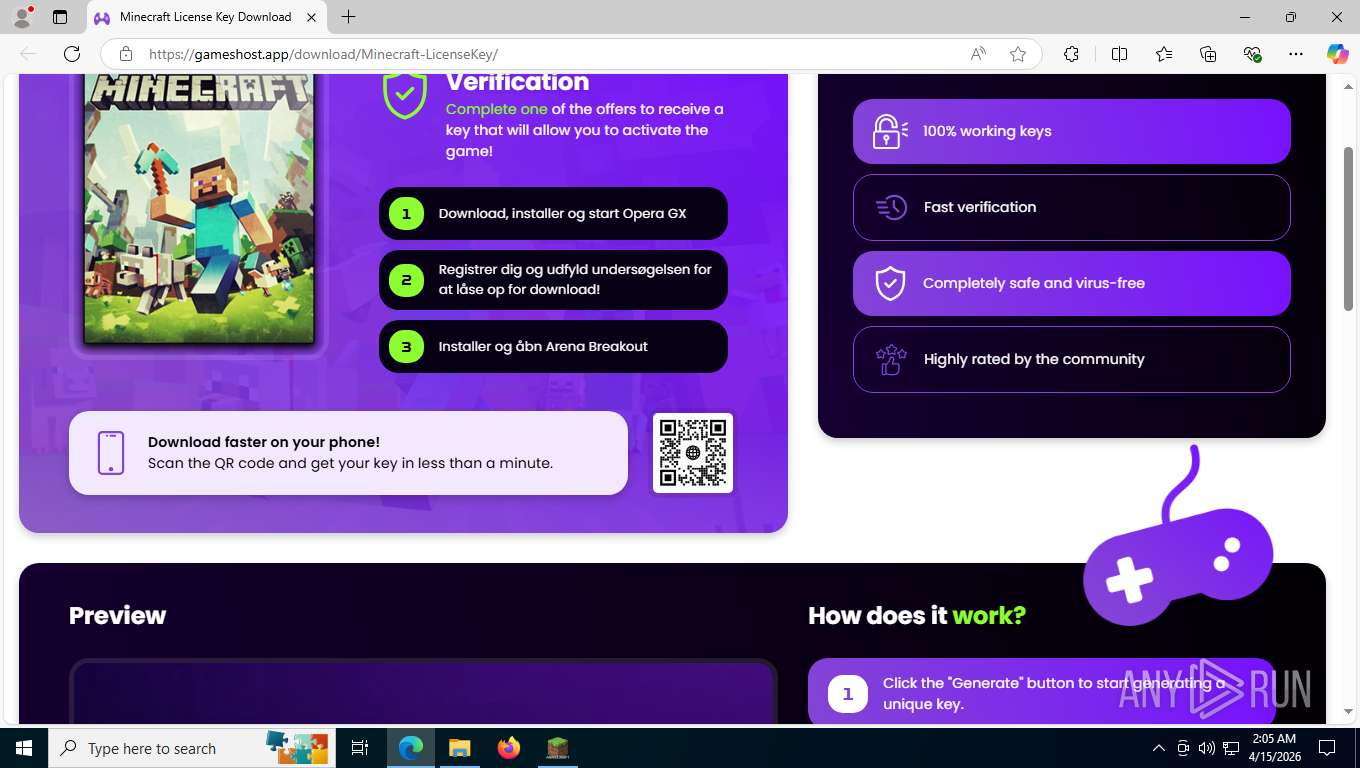
Task: Toggle split screen view icon
Action: point(1119,54)
